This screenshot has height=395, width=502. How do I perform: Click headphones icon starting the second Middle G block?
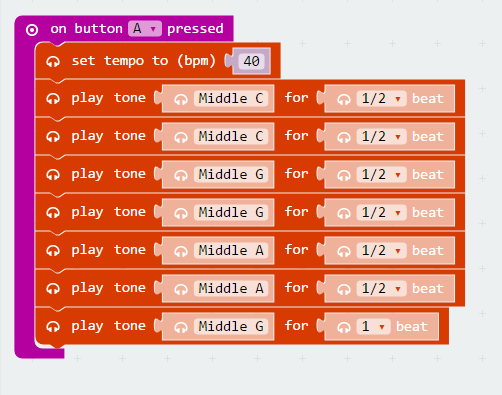[x=53, y=213]
